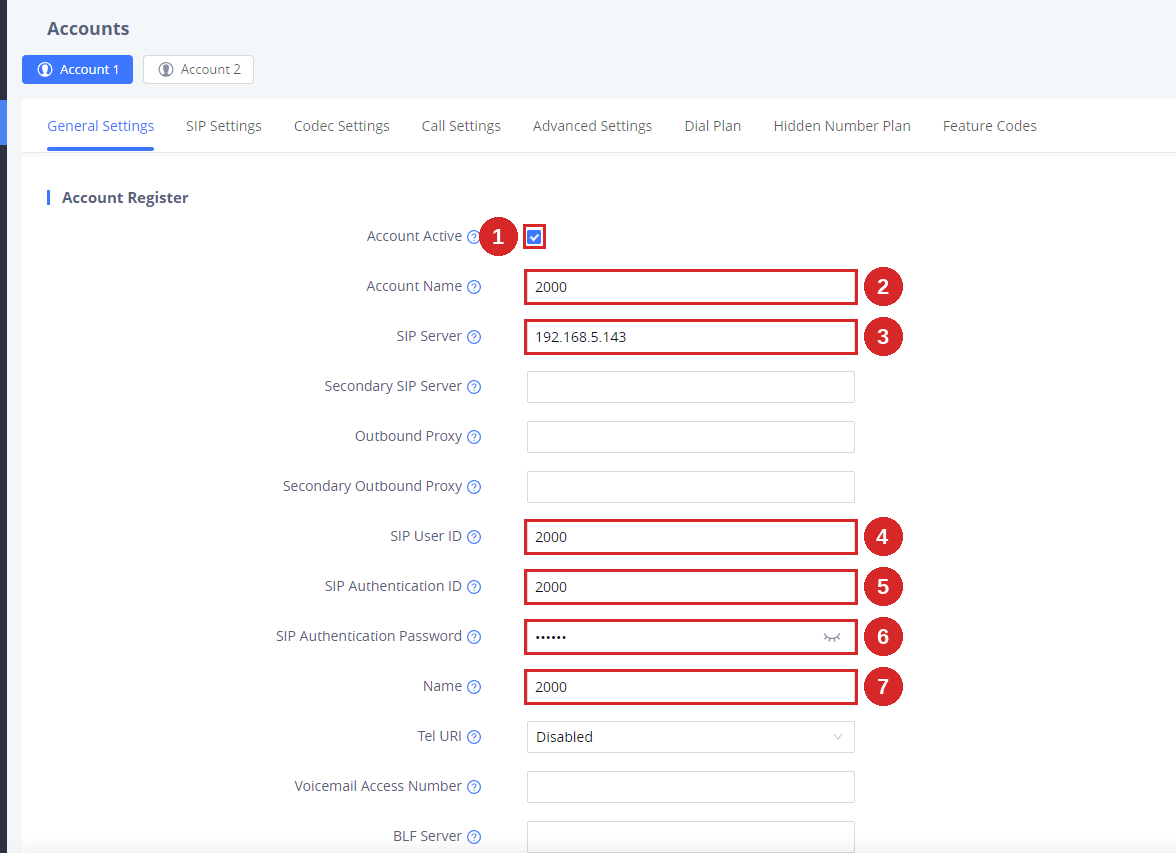Screen dimensions: 1176x853
Task: Click the SIP User ID field
Action: pyautogui.click(x=690, y=537)
